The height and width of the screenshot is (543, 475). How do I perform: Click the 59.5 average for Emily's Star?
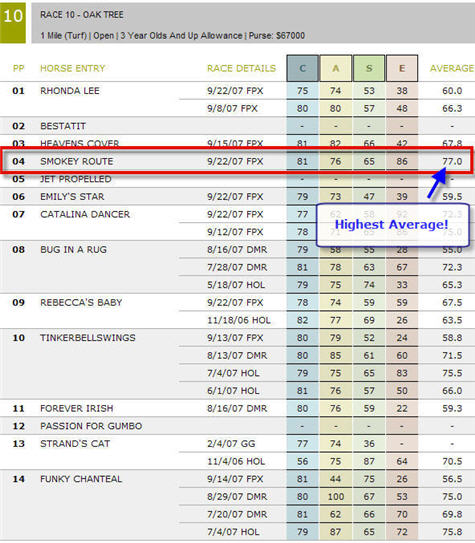[452, 197]
